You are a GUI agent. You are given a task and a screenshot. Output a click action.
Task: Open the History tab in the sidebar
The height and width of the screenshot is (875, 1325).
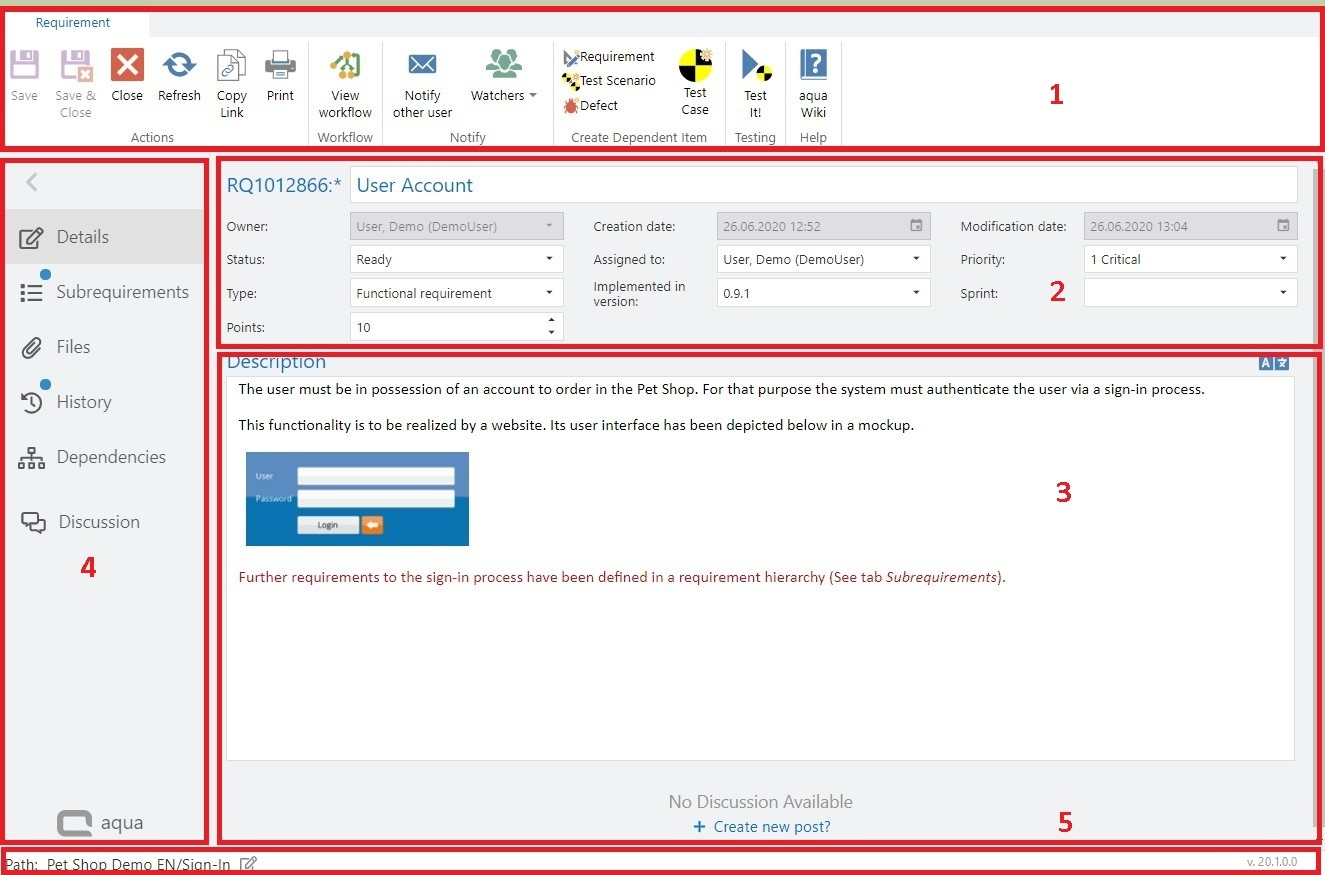(x=83, y=402)
